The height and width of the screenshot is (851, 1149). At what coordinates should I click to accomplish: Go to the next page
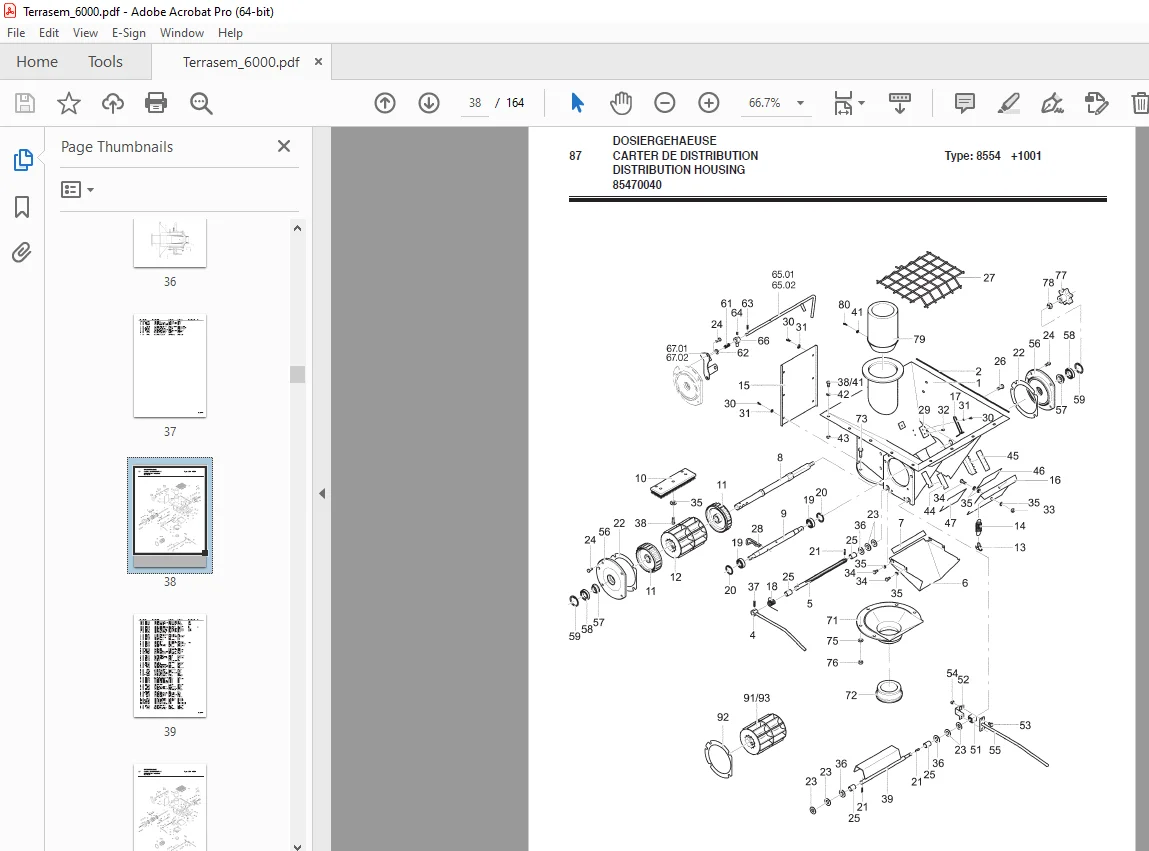(x=429, y=103)
